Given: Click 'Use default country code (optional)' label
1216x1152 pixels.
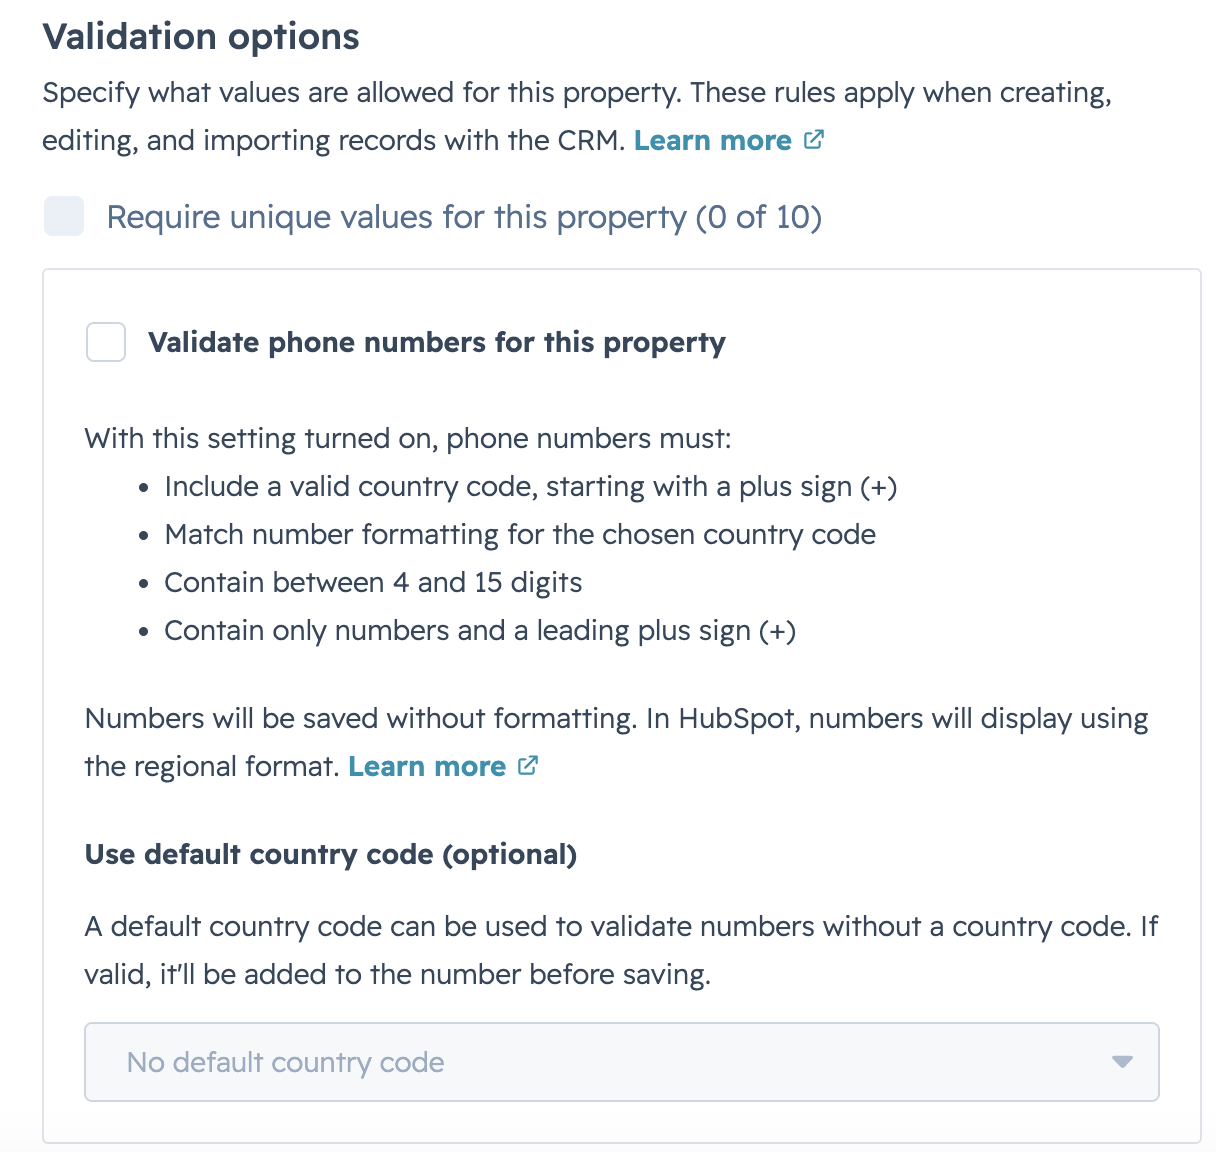Looking at the screenshot, I should pyautogui.click(x=331, y=855).
